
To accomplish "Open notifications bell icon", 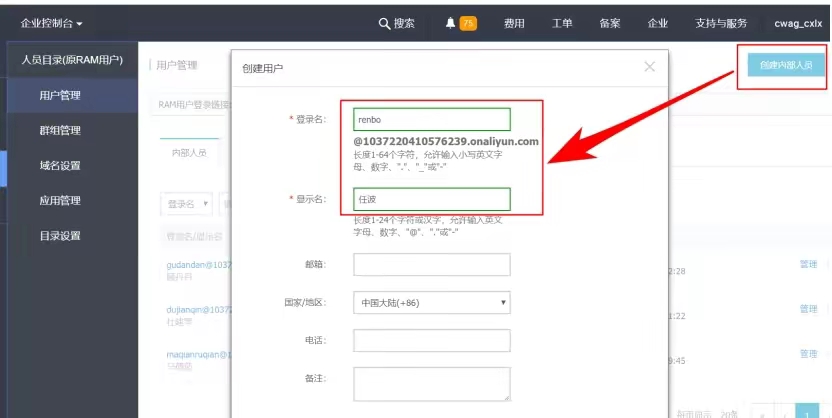I will 450,23.
